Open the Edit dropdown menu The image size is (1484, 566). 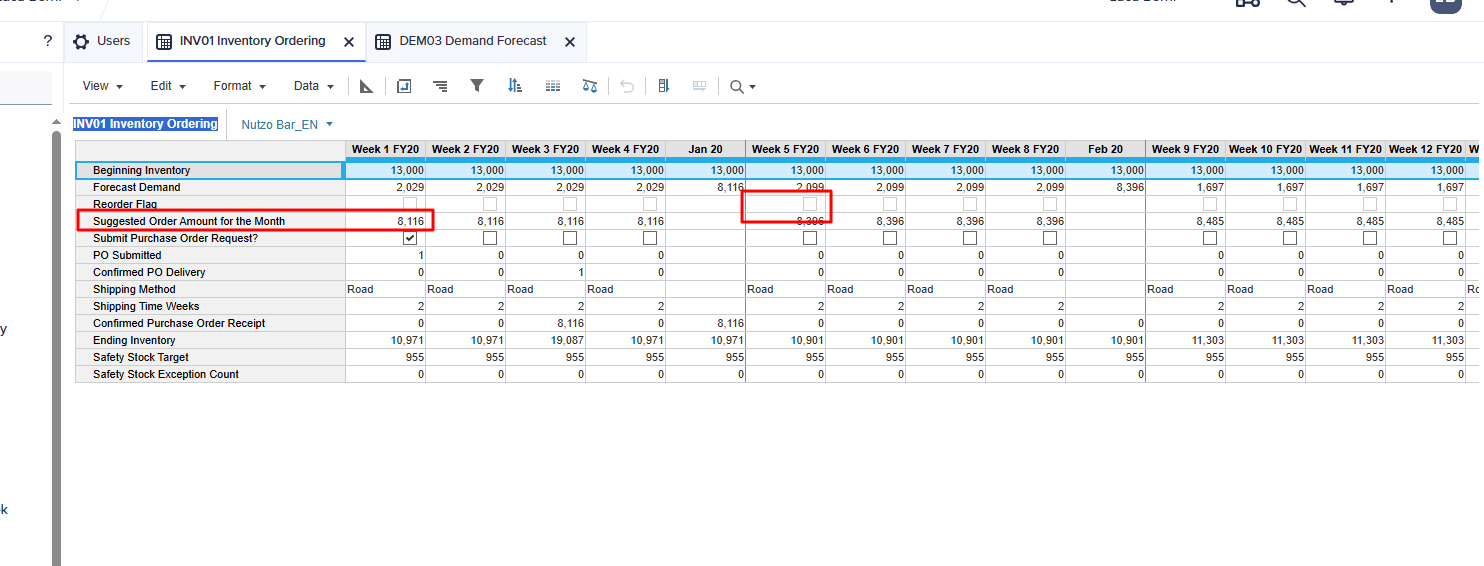point(167,86)
